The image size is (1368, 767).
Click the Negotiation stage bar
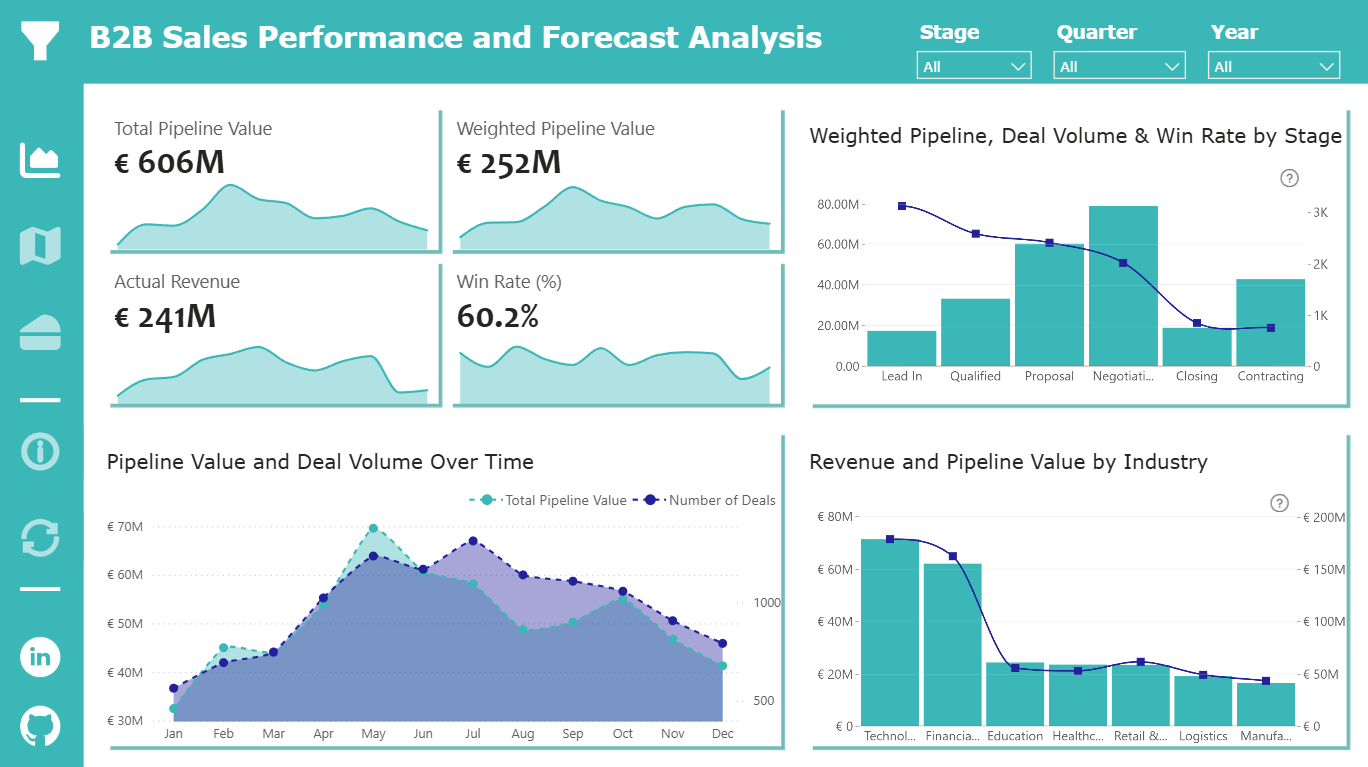(x=1123, y=286)
